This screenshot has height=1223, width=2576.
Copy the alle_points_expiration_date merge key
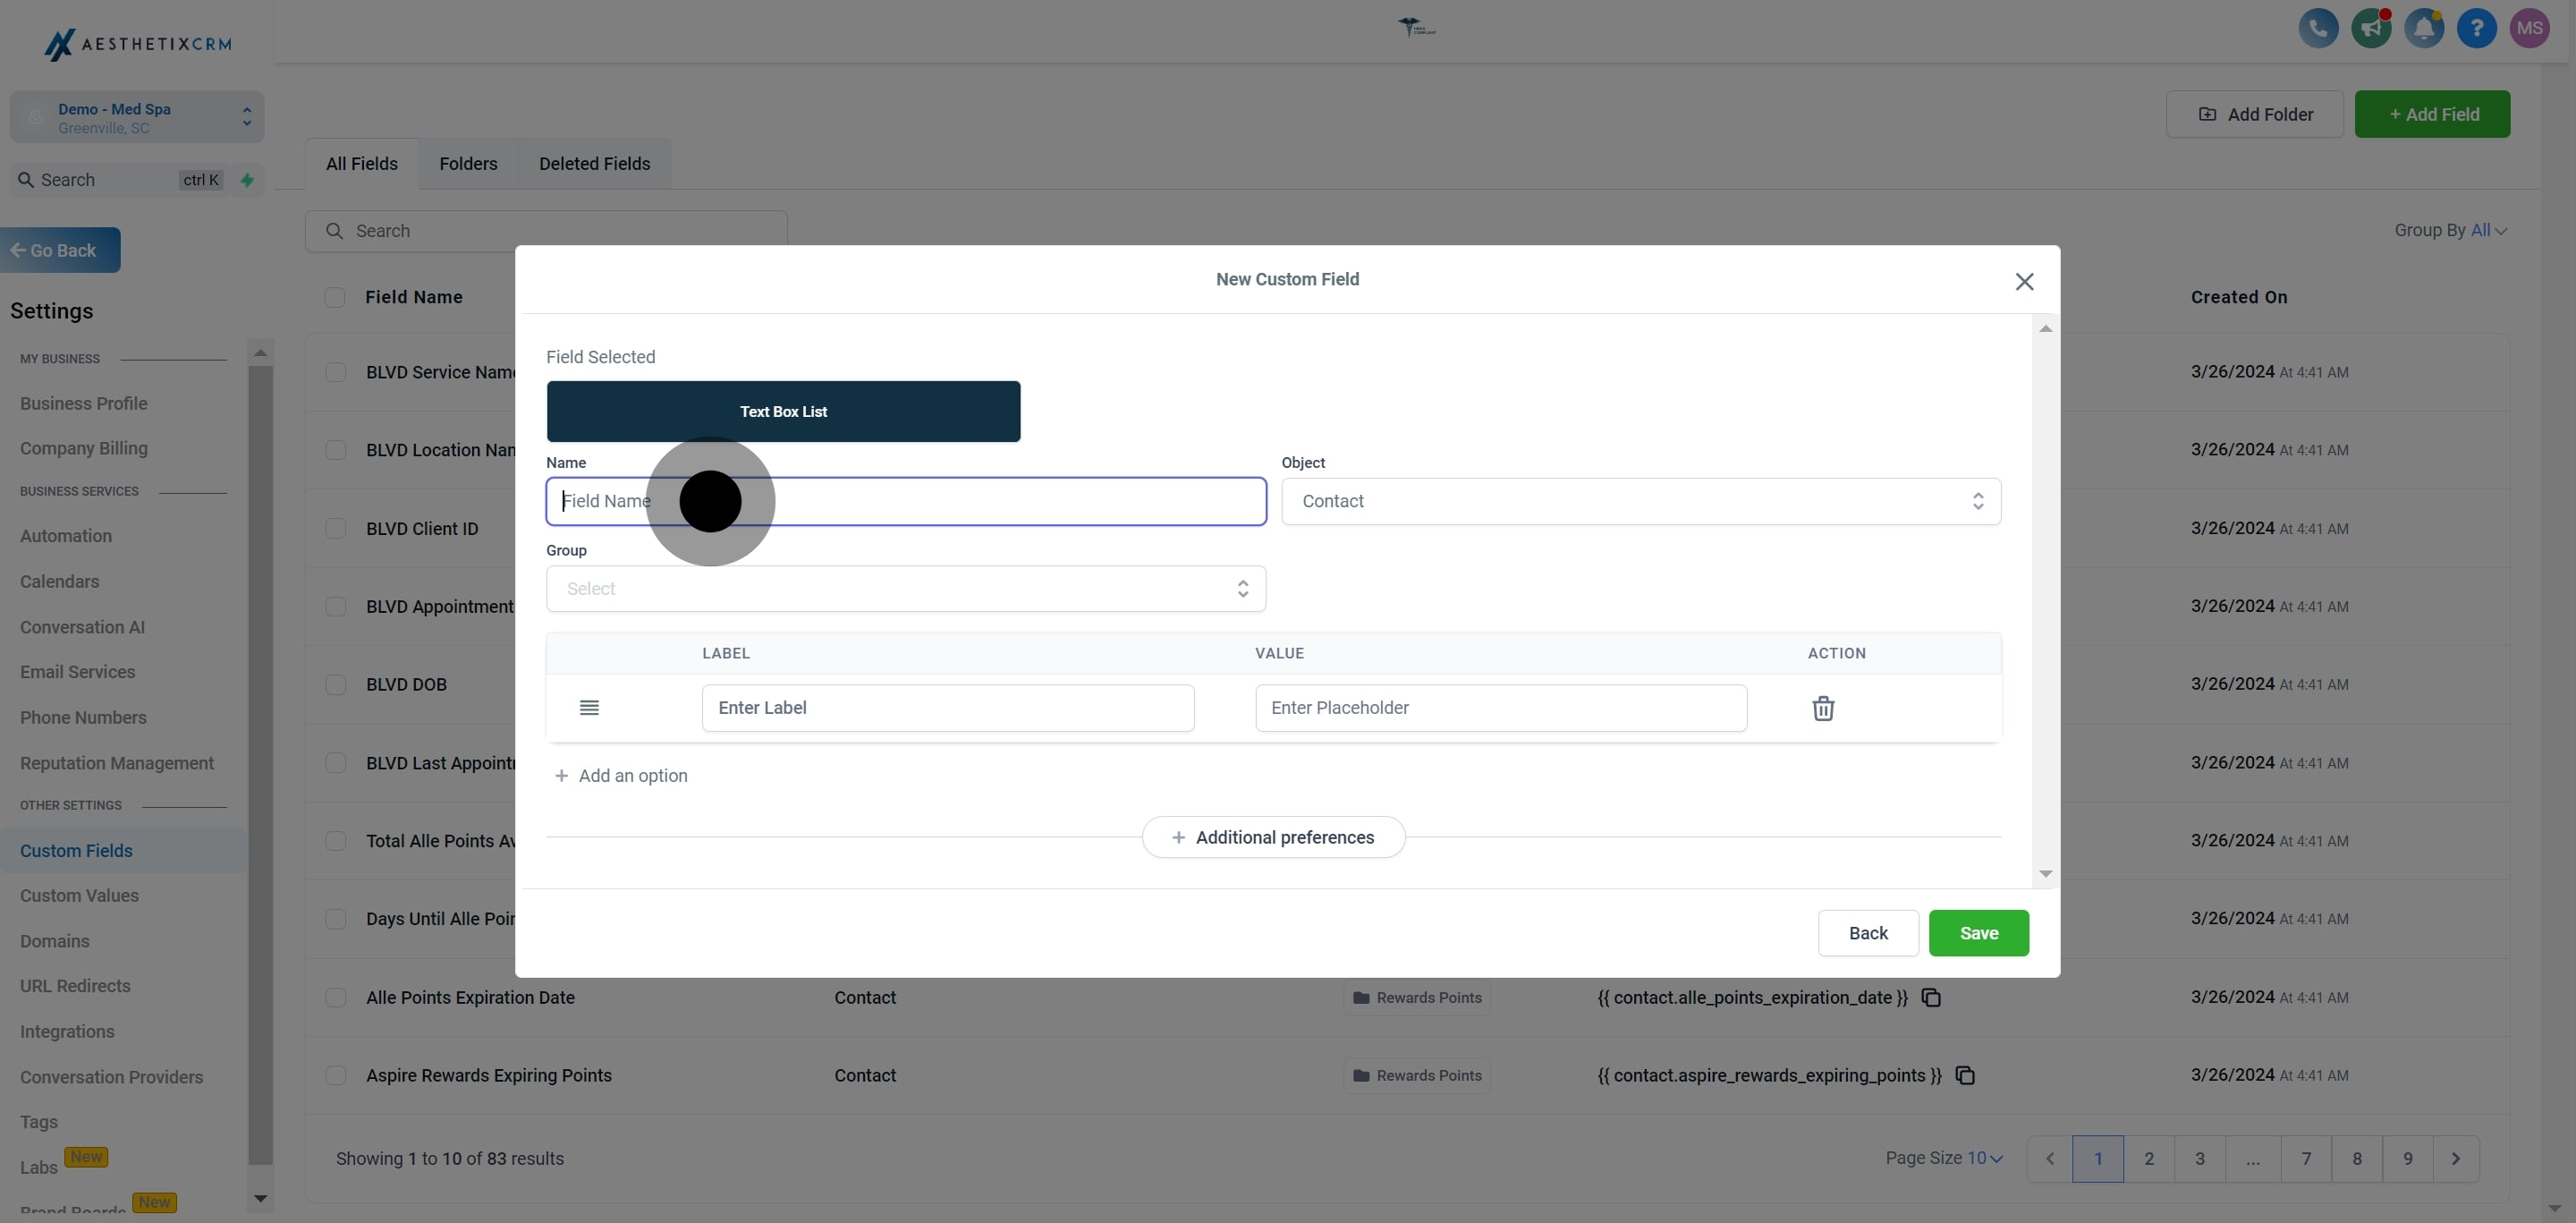tap(1931, 998)
